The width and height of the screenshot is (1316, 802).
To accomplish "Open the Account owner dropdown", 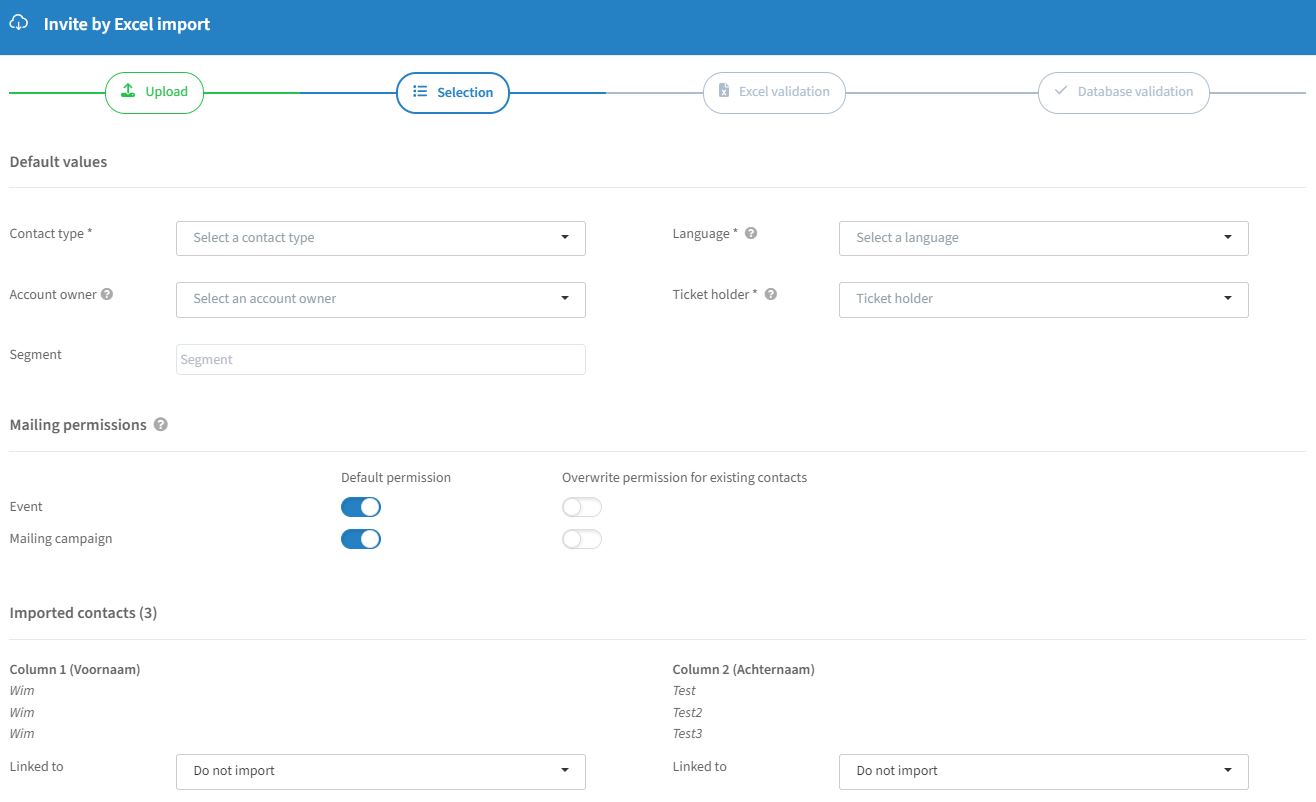I will point(380,299).
